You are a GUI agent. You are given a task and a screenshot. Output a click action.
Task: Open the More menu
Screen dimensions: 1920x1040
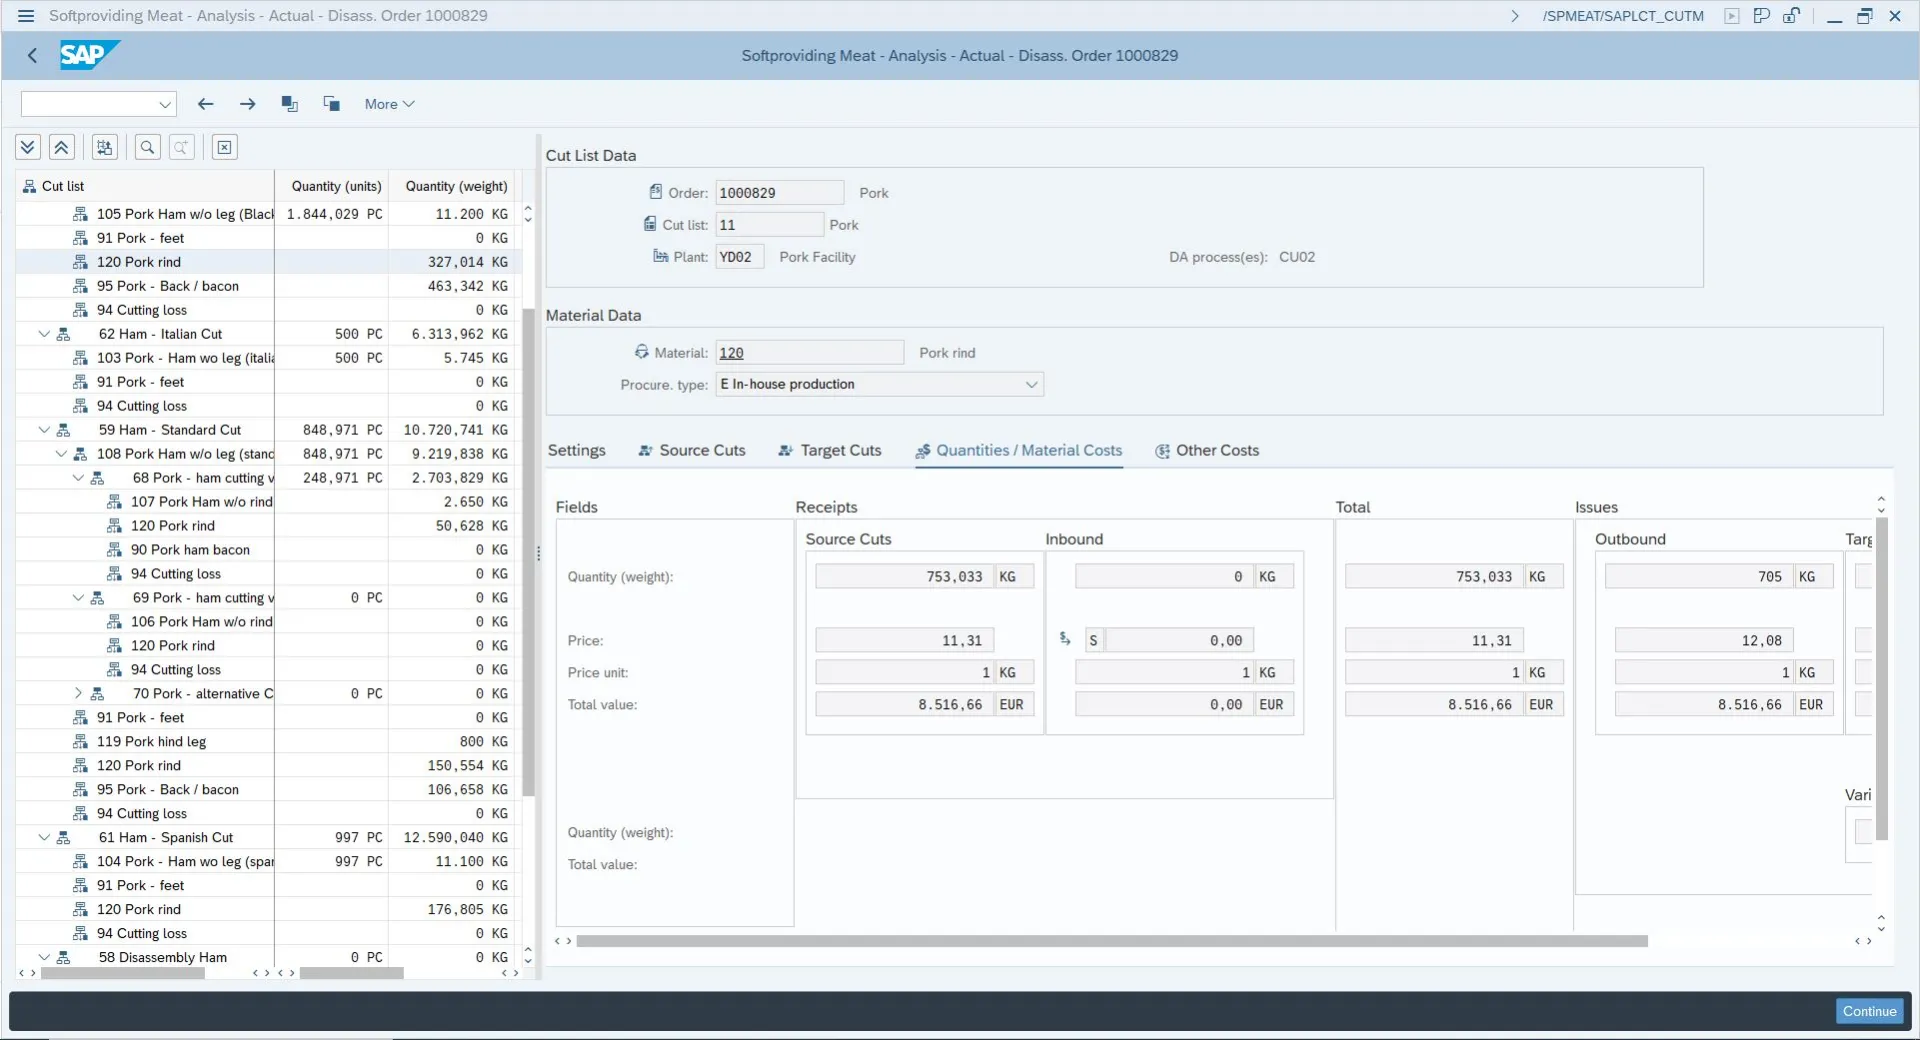coord(389,104)
